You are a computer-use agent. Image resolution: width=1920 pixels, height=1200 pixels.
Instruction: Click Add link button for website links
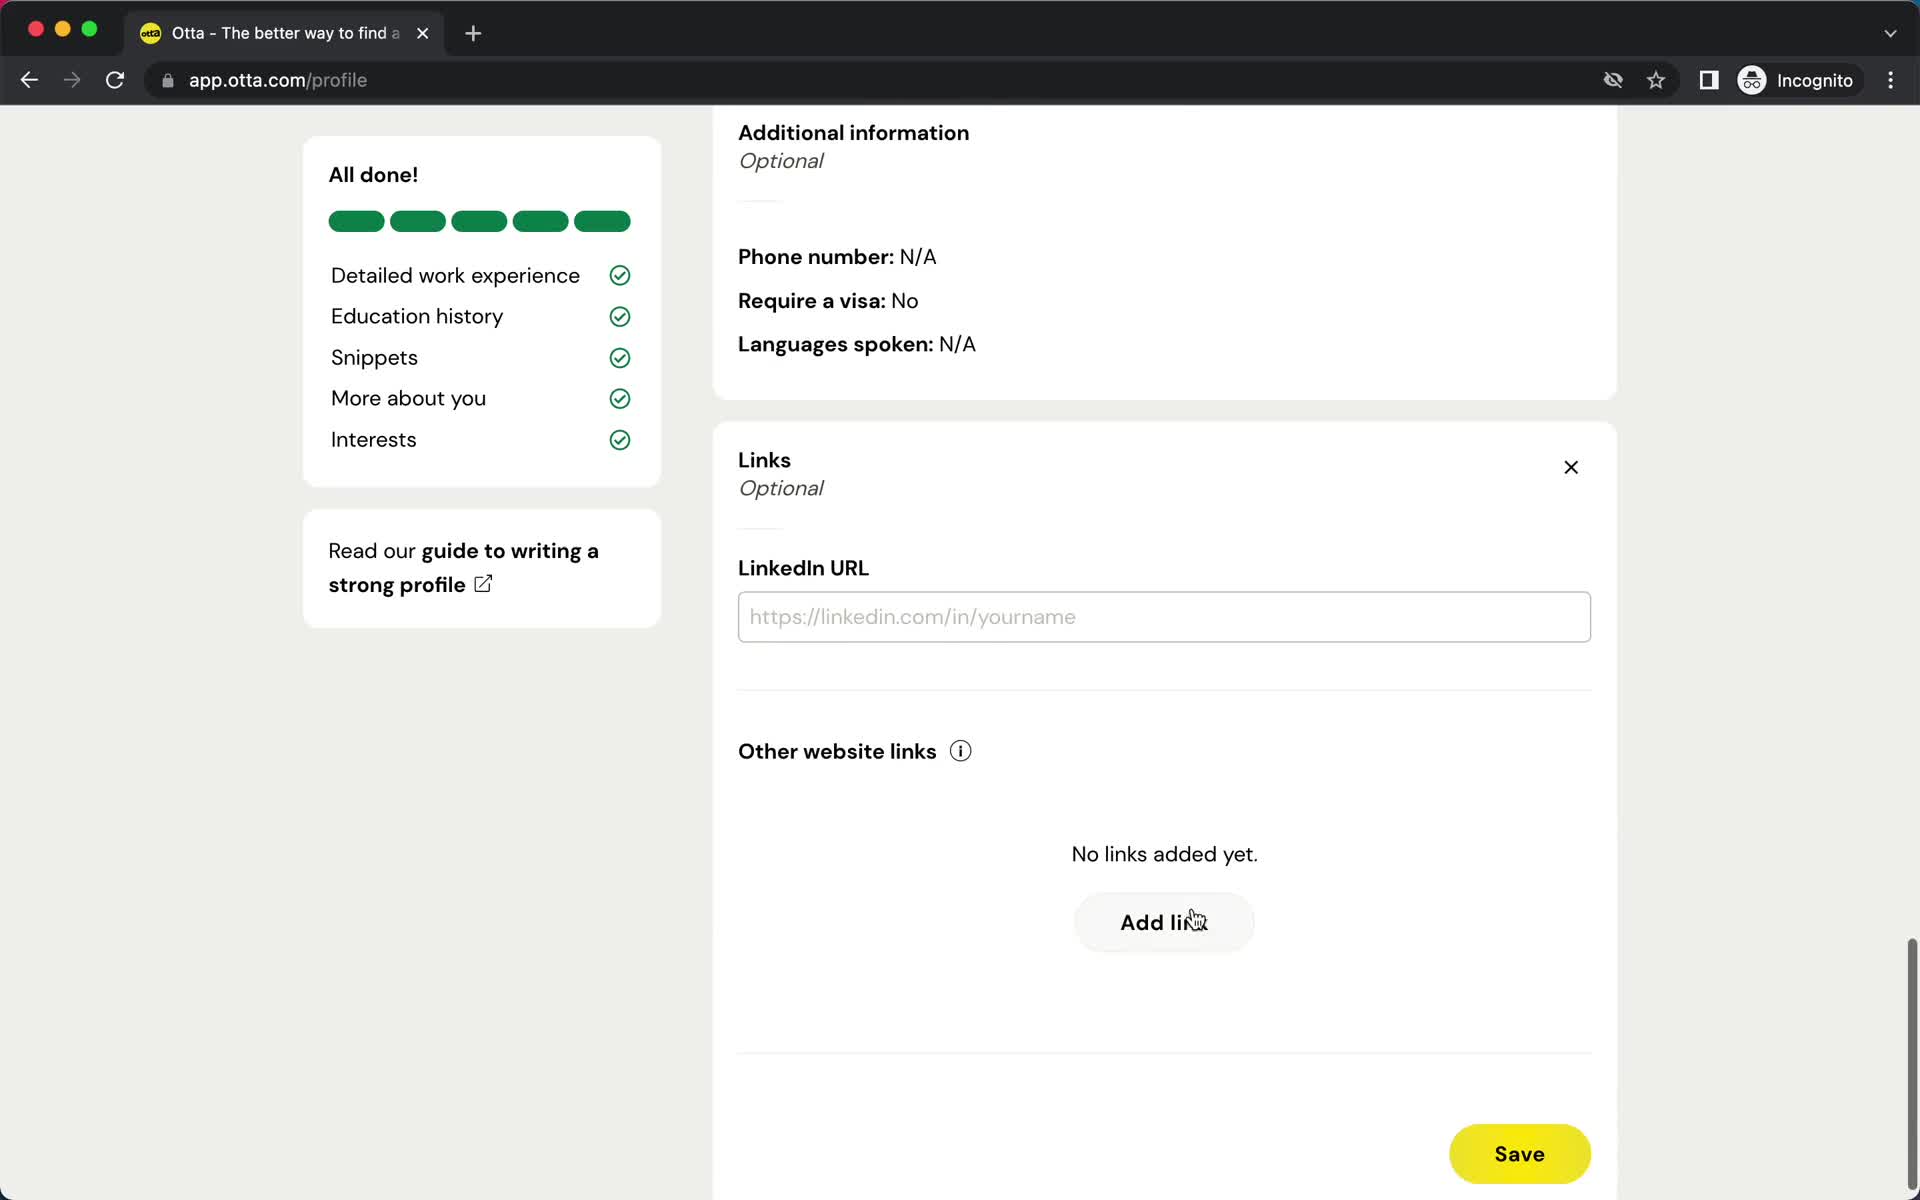1164,922
